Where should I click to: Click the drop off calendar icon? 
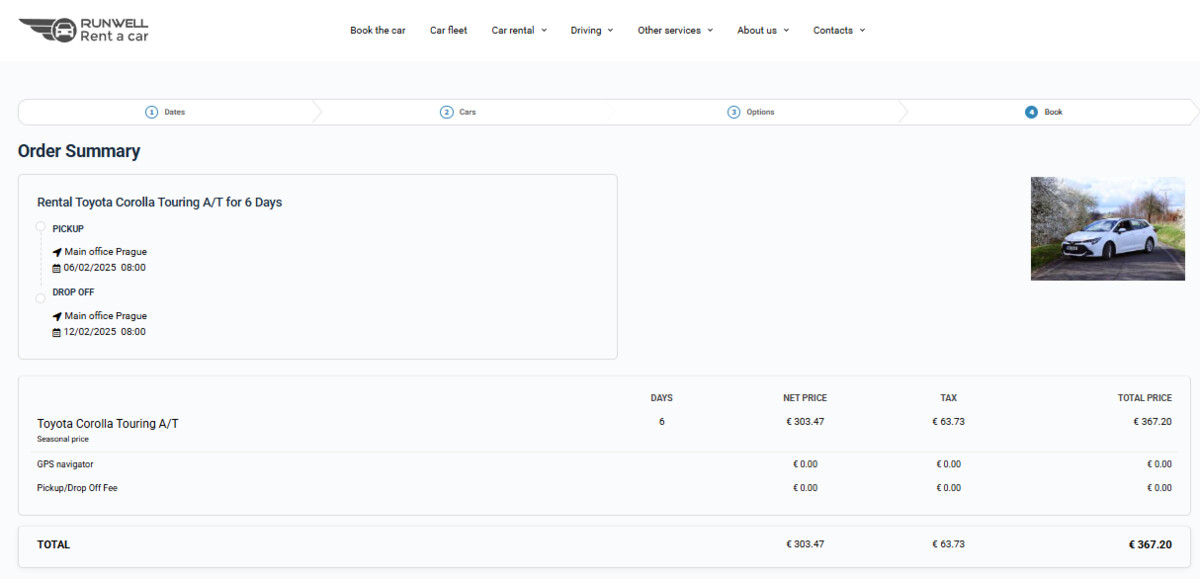point(57,332)
